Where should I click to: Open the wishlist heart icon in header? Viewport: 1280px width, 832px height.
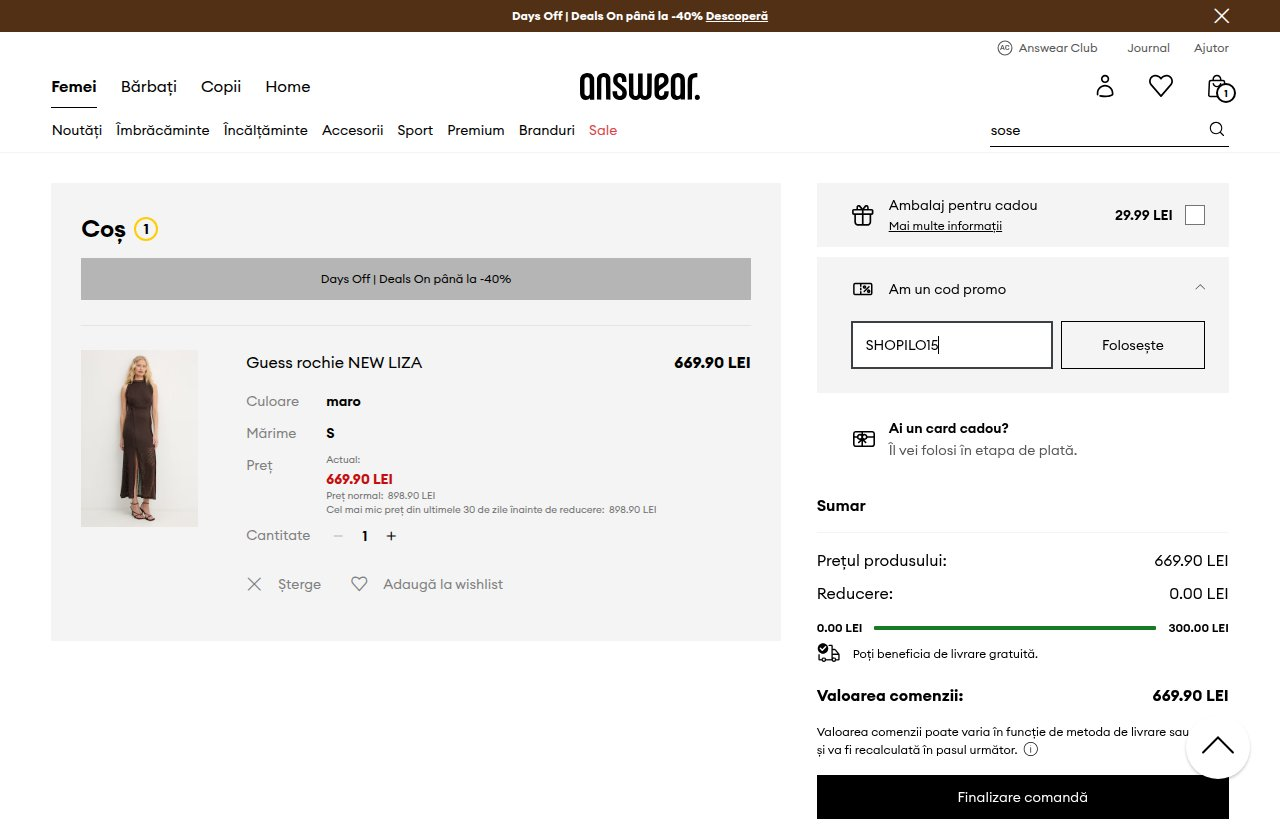(1161, 86)
